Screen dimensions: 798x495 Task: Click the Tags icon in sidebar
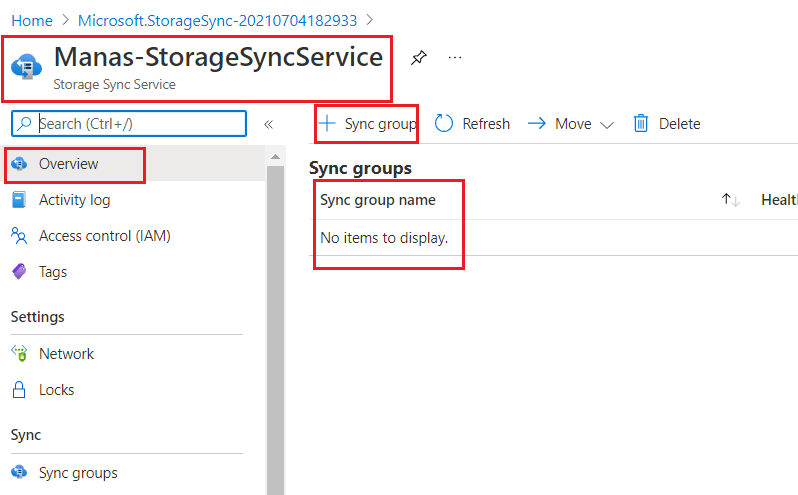pyautogui.click(x=19, y=272)
